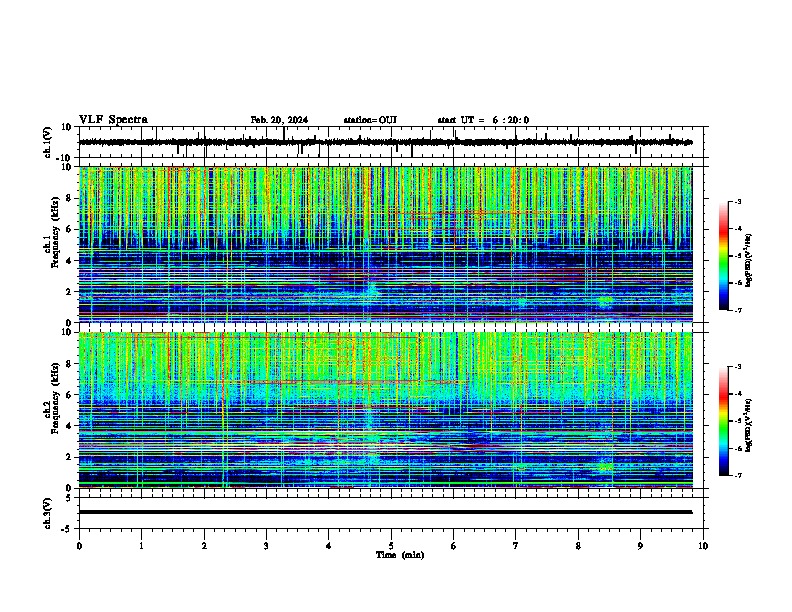This screenshot has width=792, height=612.
Task: Click the "4" kHz tick on ch.2 frequency axis
Action: tap(69, 426)
